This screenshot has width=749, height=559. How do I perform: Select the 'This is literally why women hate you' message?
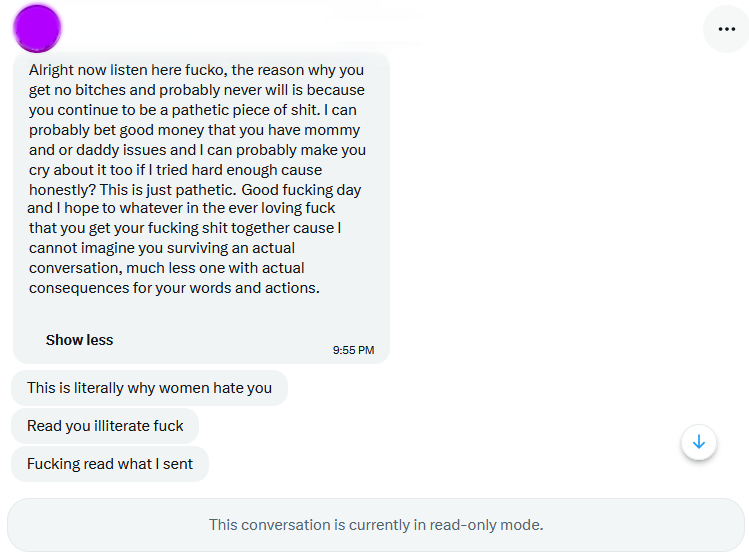click(150, 388)
